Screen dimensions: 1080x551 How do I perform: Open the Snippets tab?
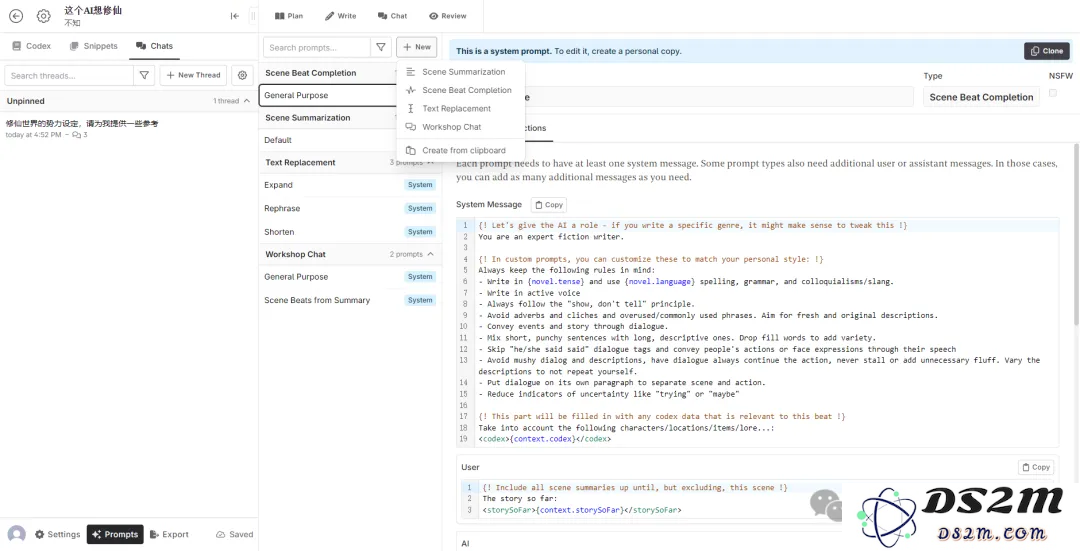pos(94,46)
